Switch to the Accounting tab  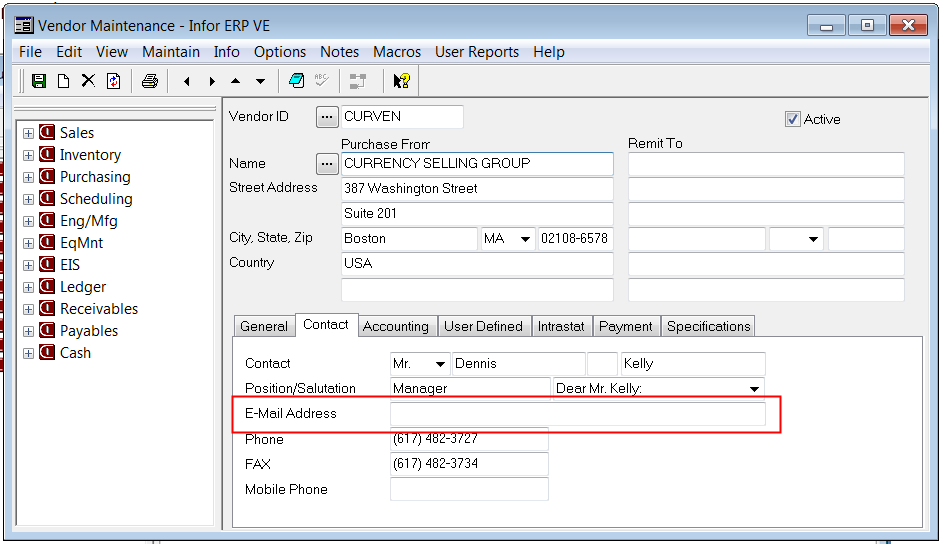point(395,326)
